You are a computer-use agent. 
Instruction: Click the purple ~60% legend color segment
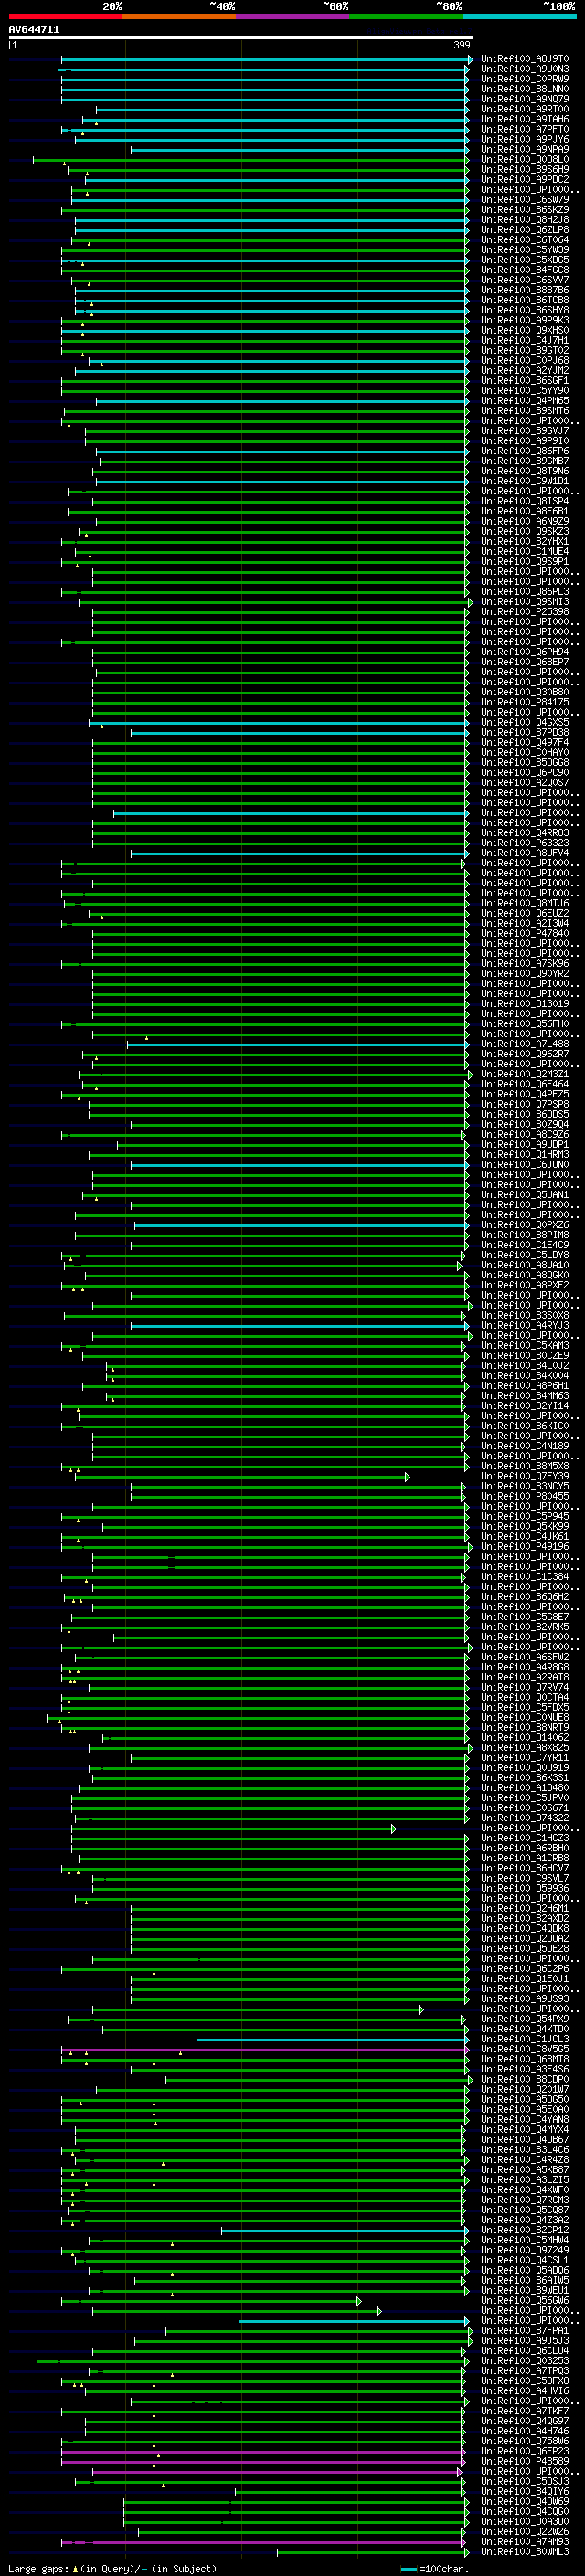point(293,17)
